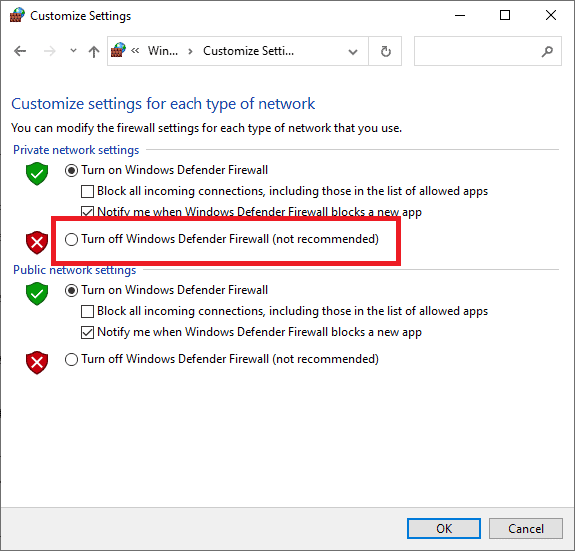This screenshot has height=551, width=575.
Task: Click red shield under Public network settings
Action: coord(37,363)
